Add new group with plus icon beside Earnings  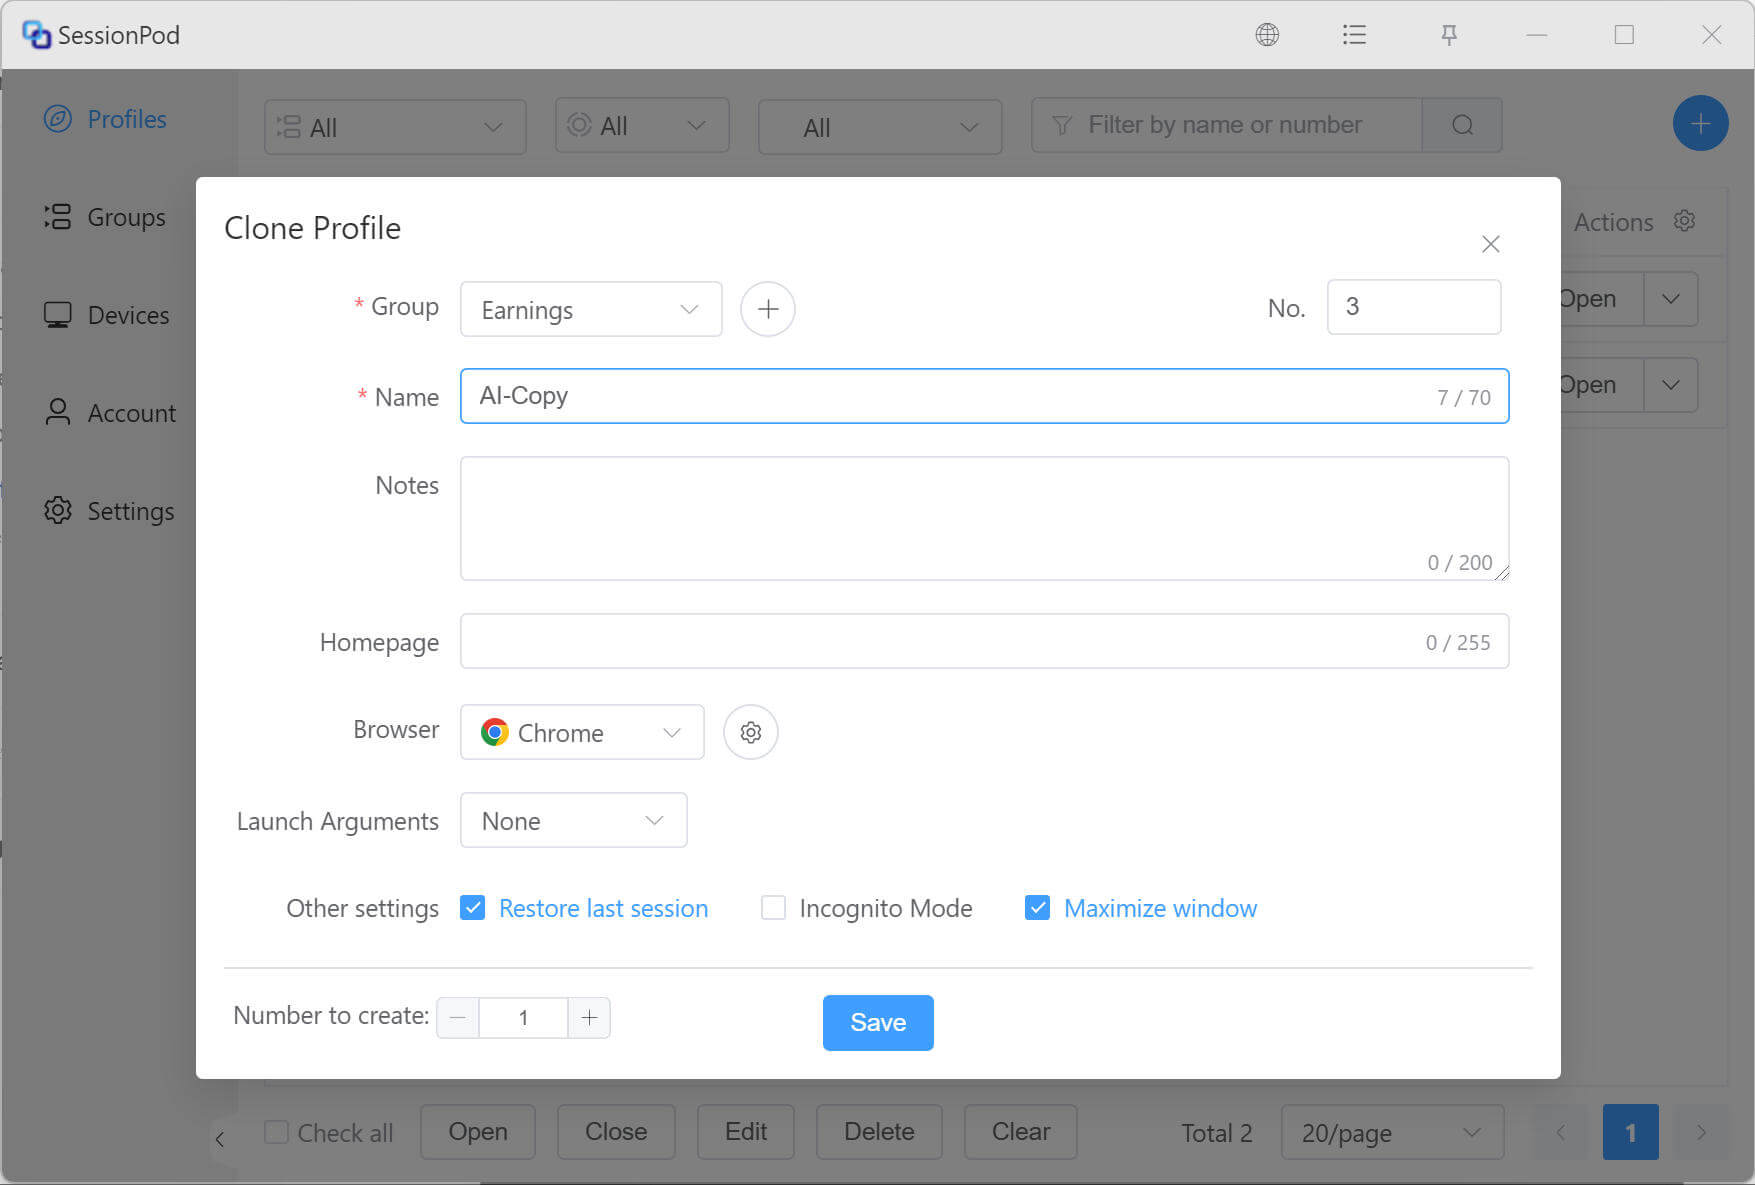[768, 309]
